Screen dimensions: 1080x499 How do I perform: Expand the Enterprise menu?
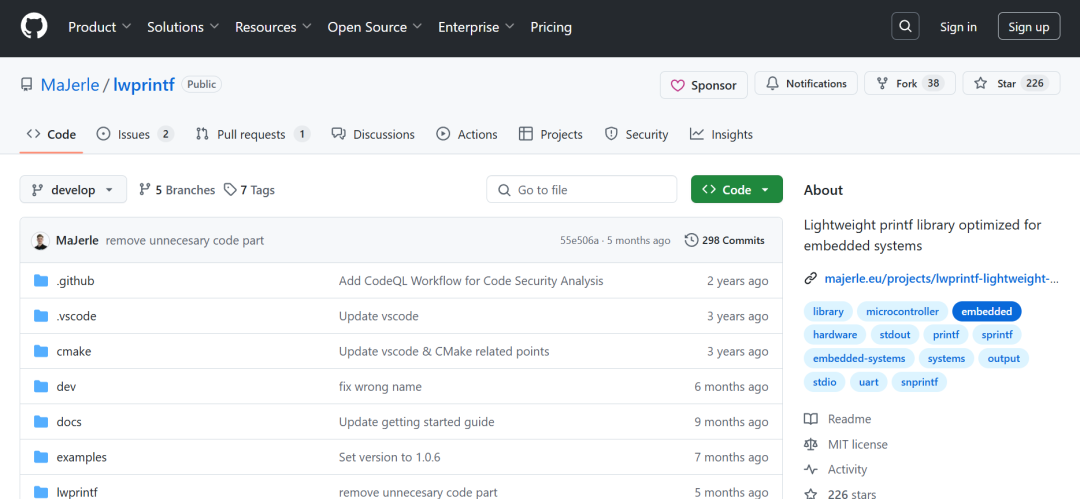(476, 27)
